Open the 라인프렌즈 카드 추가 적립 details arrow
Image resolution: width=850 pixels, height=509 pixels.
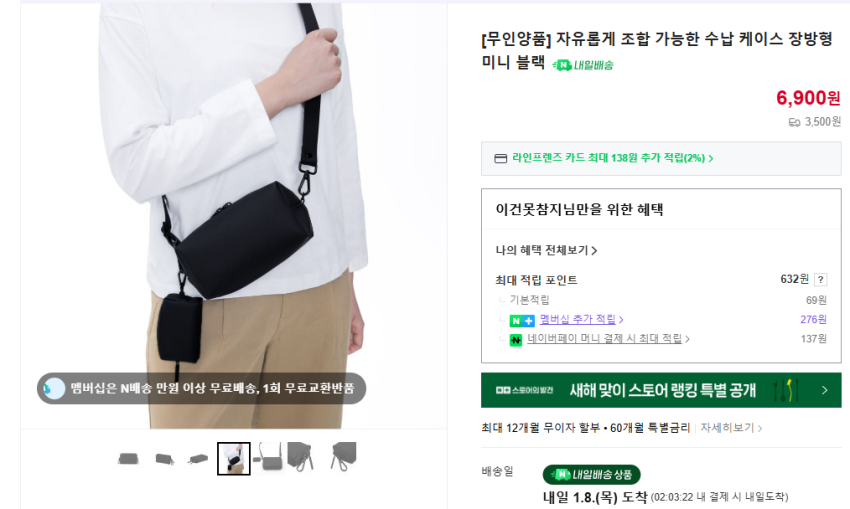click(x=711, y=158)
